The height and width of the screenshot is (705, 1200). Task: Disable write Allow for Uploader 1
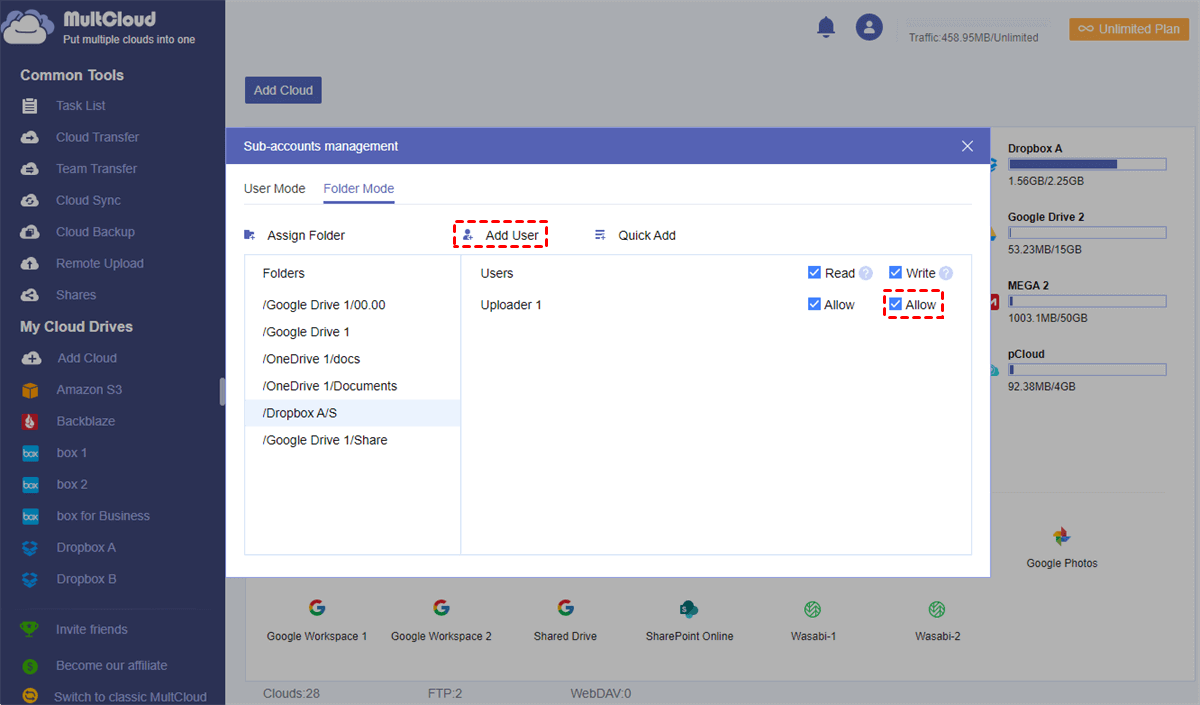coord(896,305)
